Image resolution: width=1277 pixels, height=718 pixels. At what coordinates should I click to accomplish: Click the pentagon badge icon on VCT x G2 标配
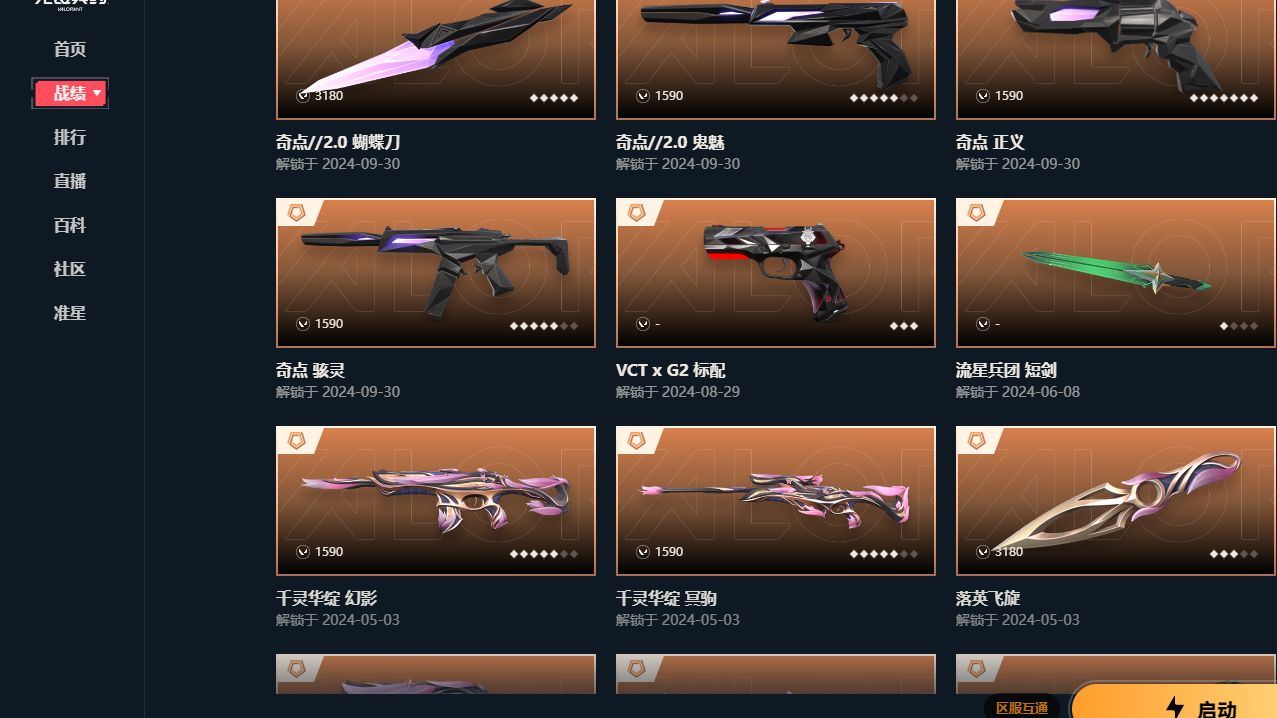point(637,213)
